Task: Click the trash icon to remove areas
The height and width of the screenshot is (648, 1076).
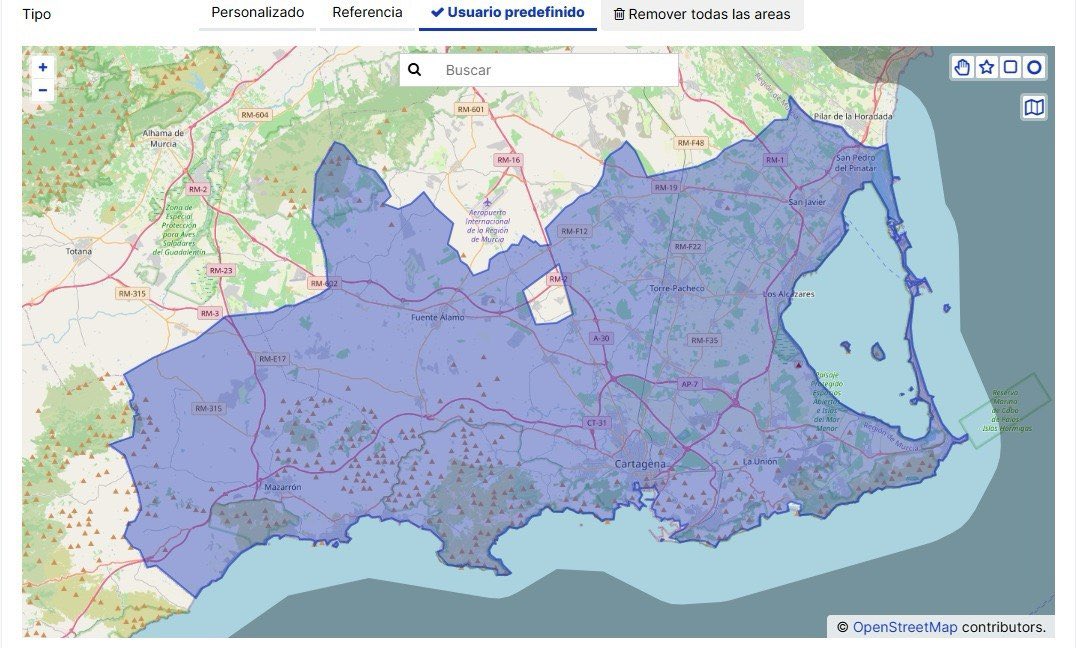Action: point(619,14)
